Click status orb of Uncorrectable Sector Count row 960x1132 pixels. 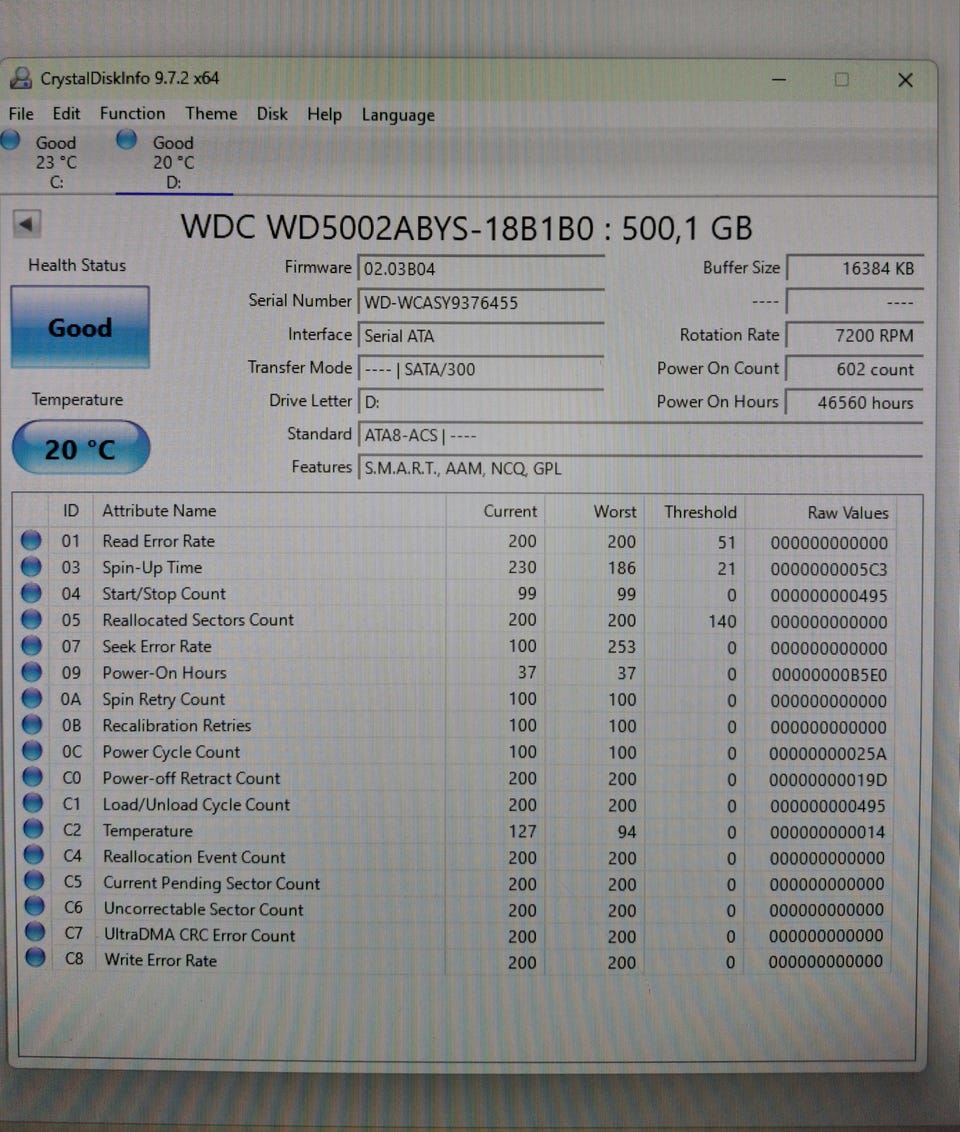click(x=34, y=907)
